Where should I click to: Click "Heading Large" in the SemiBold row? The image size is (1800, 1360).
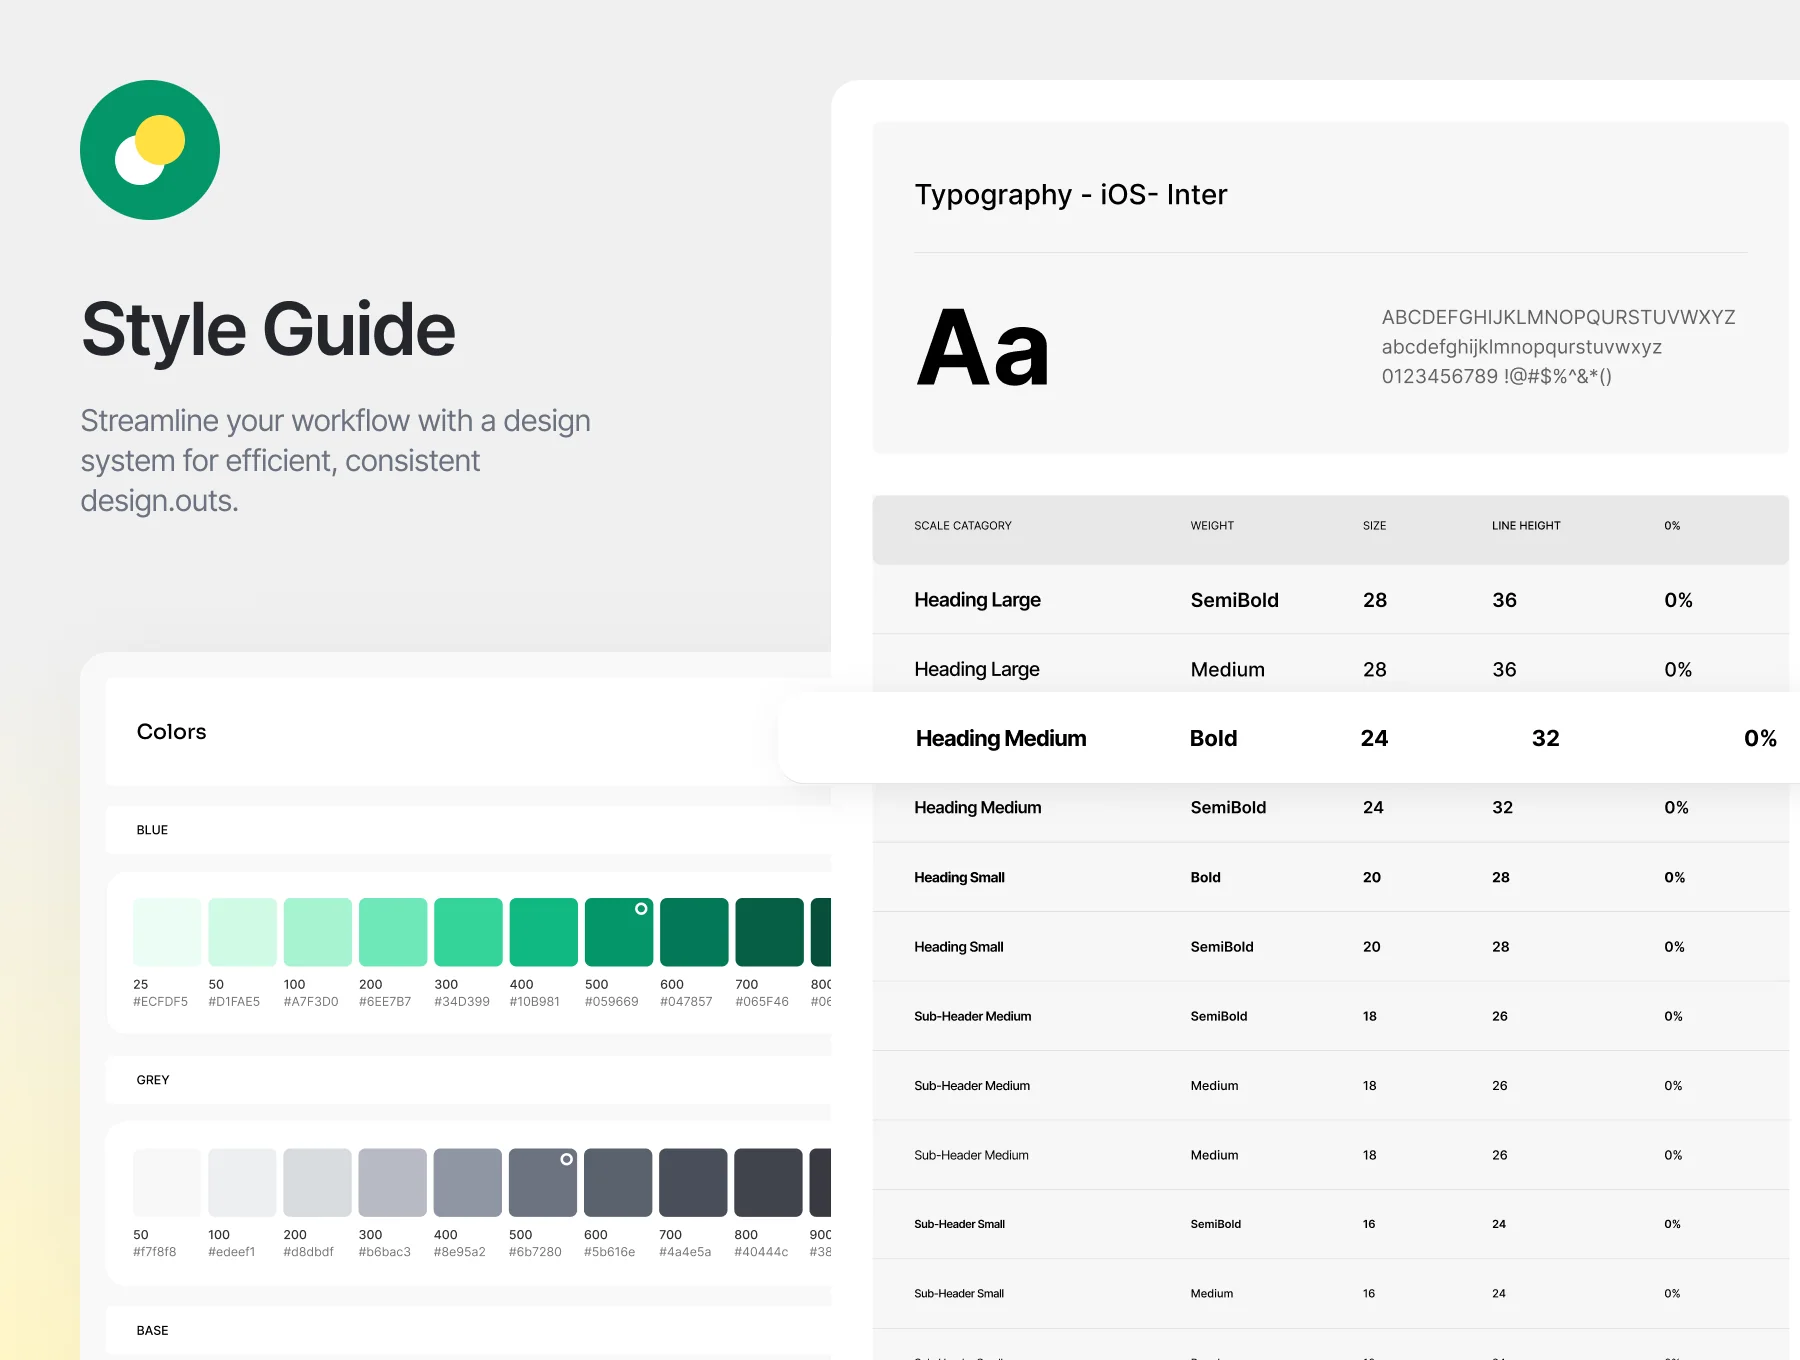coord(977,600)
